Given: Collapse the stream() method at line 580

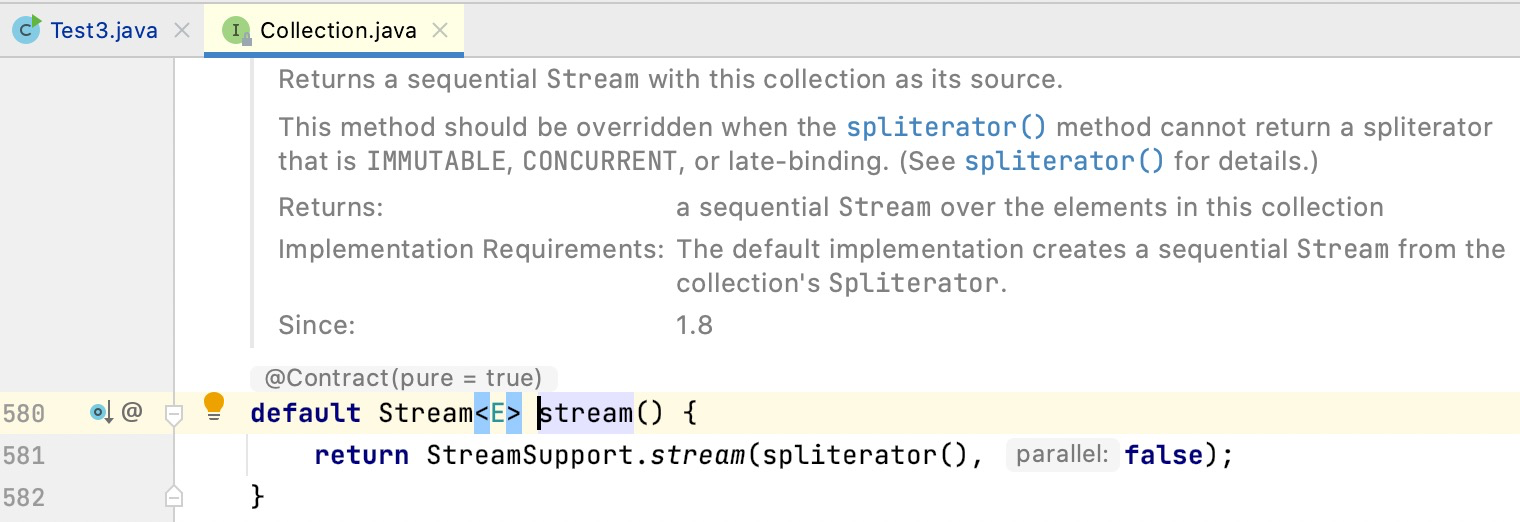Looking at the screenshot, I should [x=174, y=413].
